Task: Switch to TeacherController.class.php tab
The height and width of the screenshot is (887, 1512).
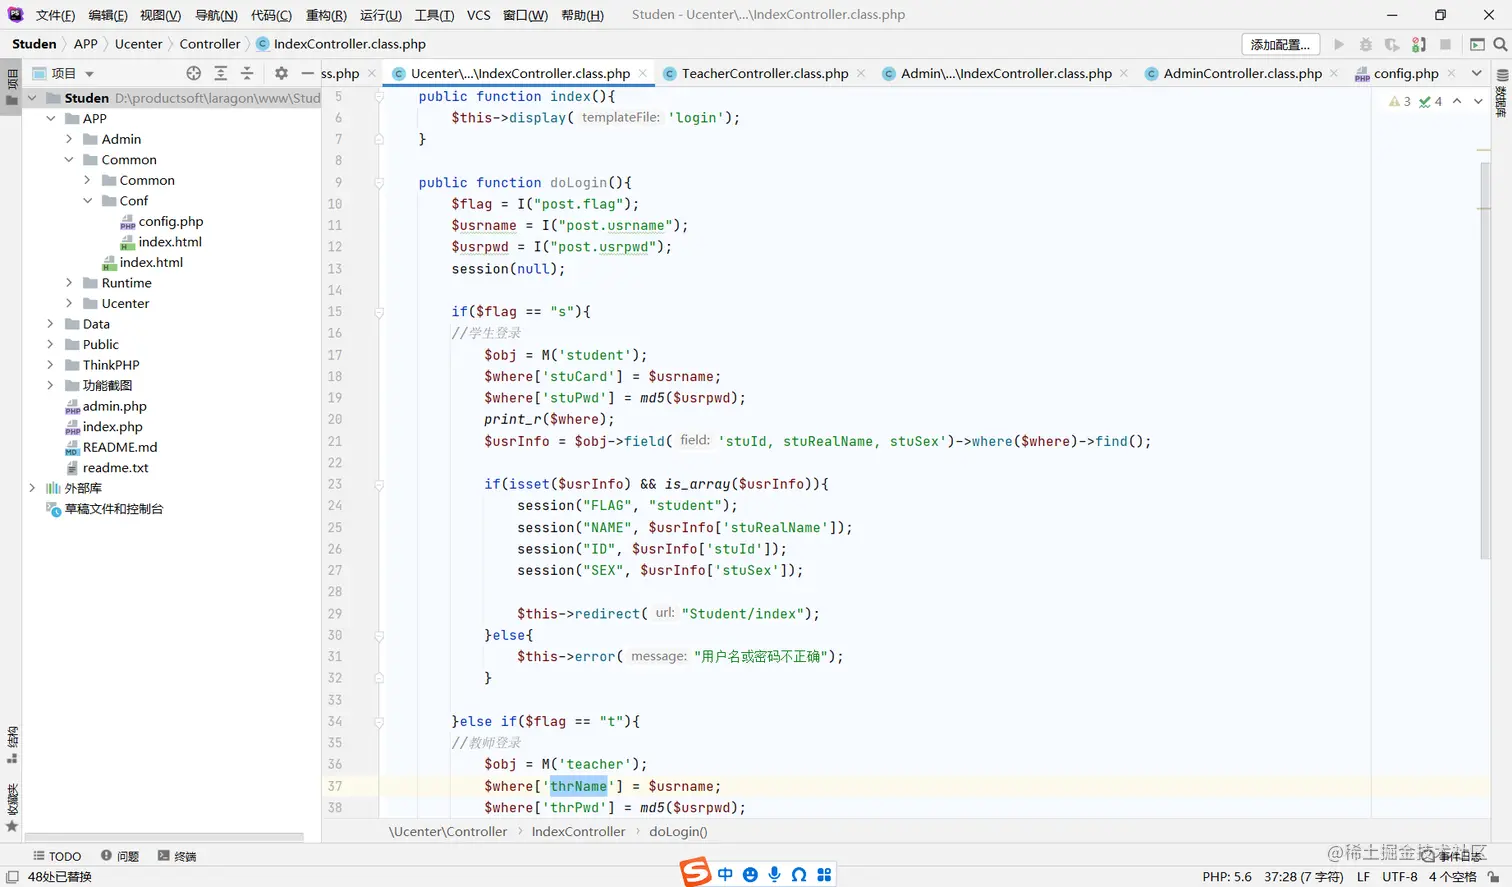Action: pyautogui.click(x=765, y=73)
